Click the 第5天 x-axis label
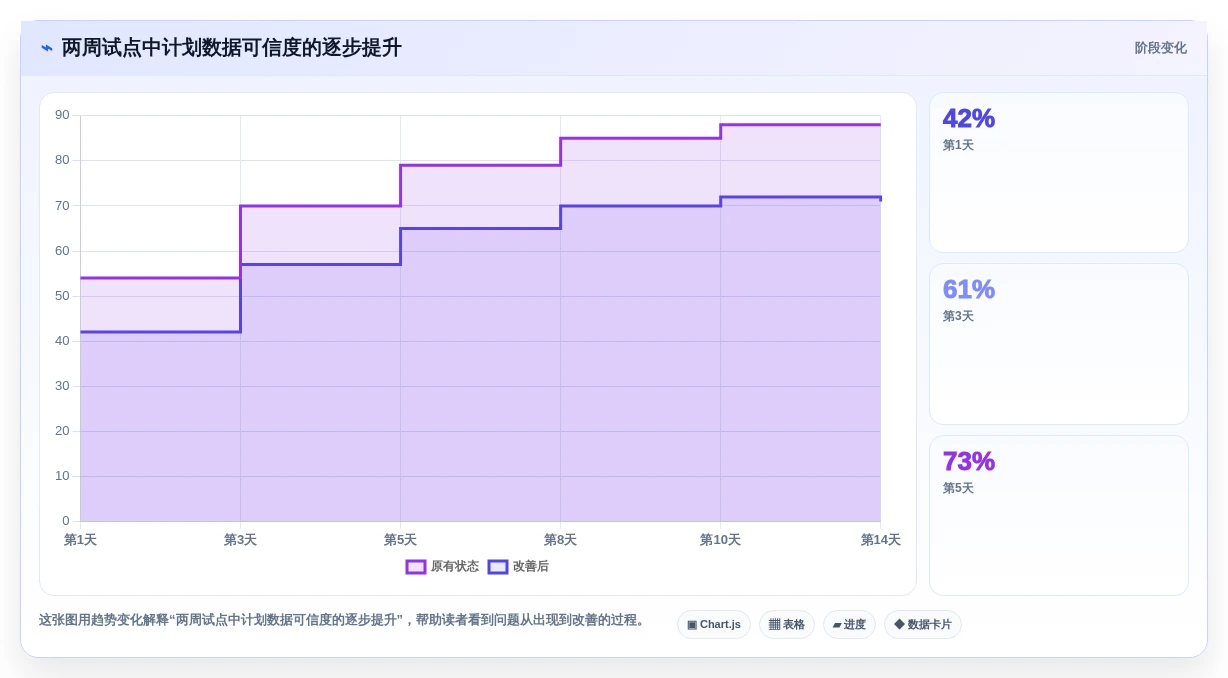1228x678 pixels. tap(400, 540)
